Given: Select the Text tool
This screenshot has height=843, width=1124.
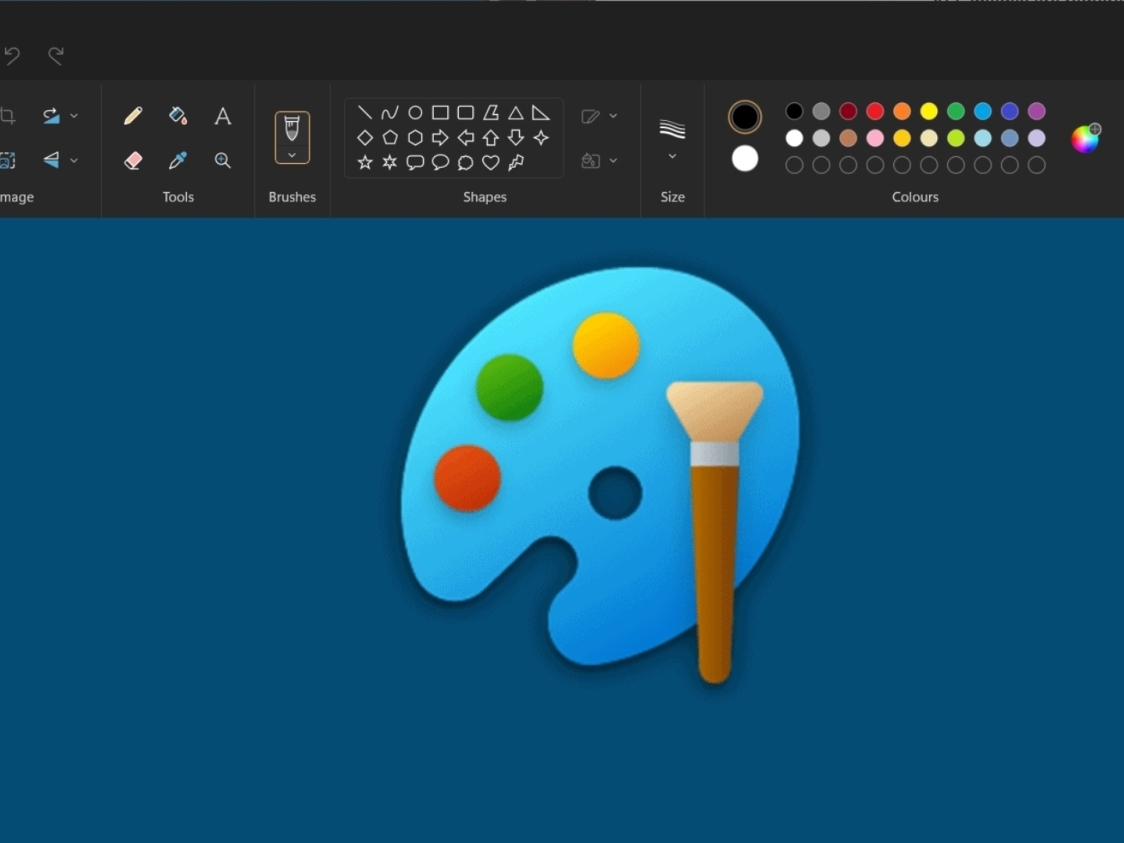Looking at the screenshot, I should pos(223,116).
